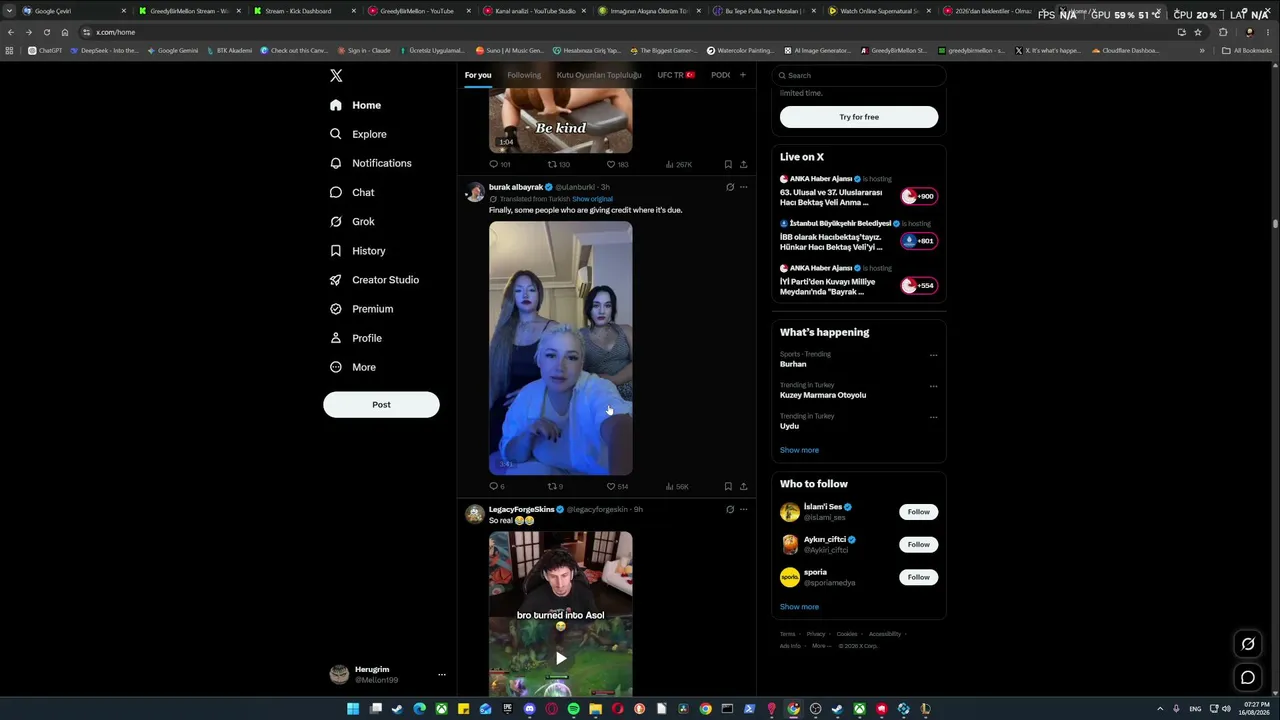Click the X logo in the sidebar
This screenshot has height=720, width=1280.
coord(336,76)
